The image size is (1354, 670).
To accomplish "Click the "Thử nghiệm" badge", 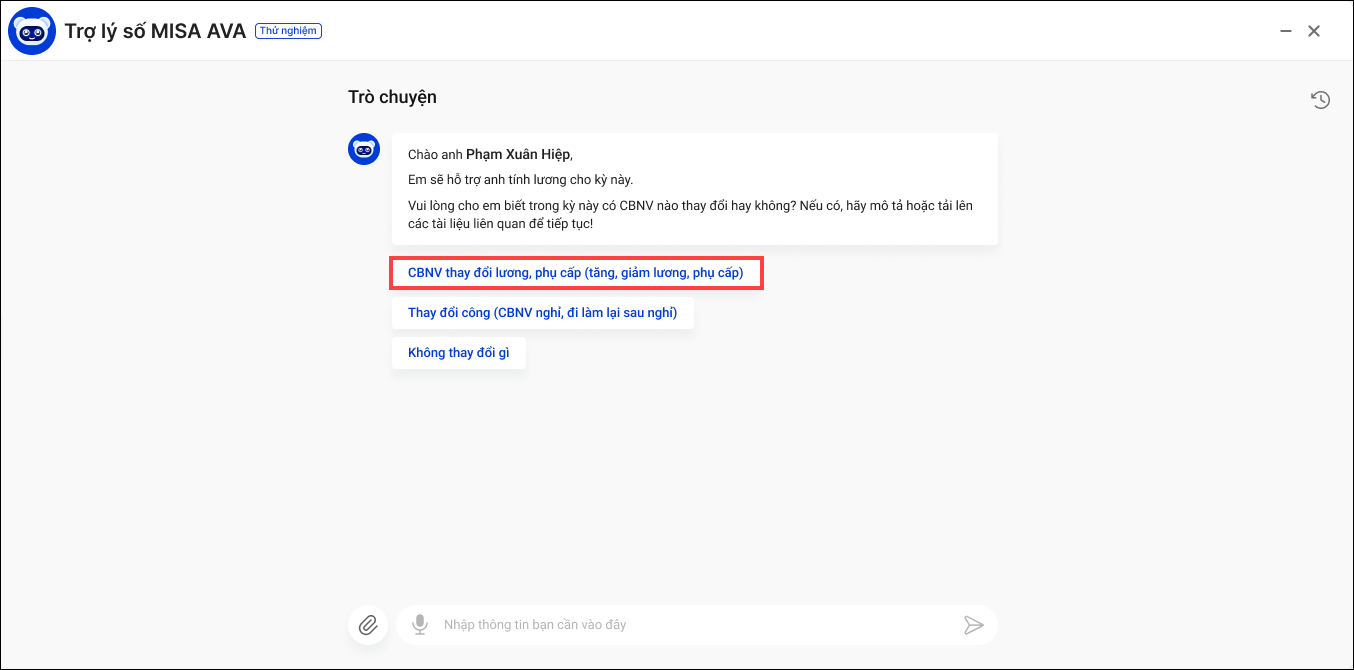I will pos(288,31).
